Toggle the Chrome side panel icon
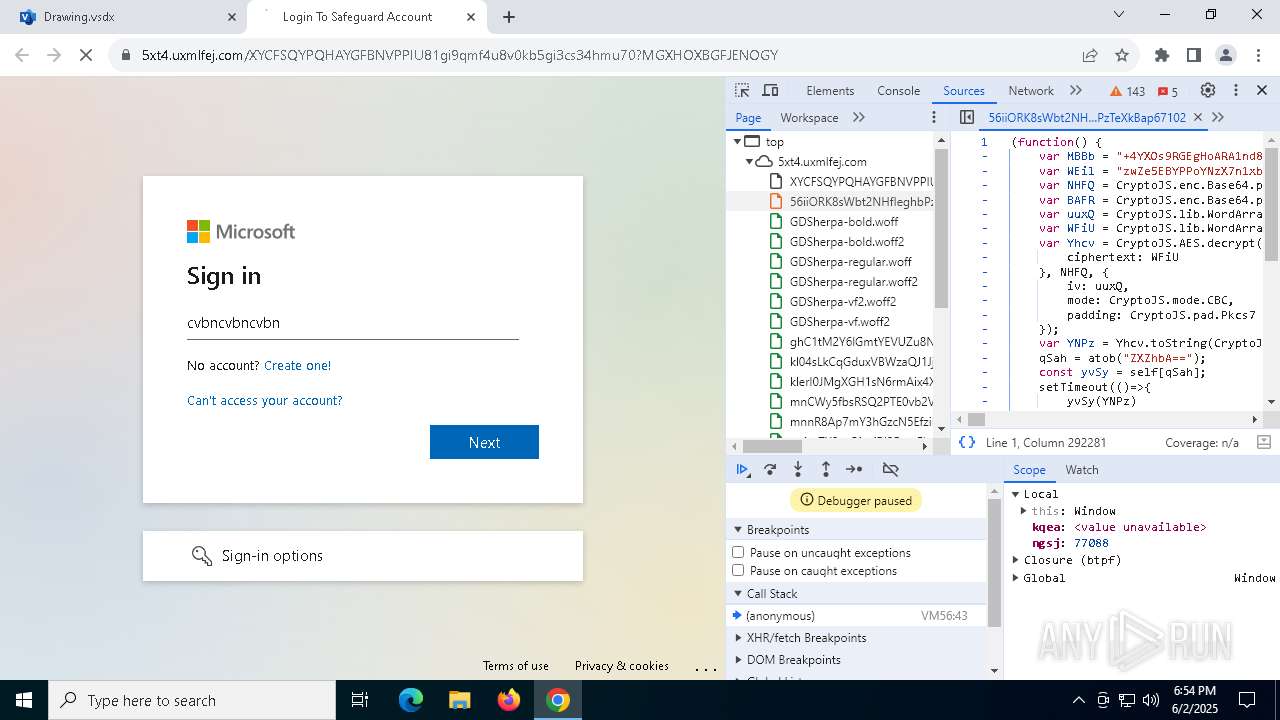Screen dimensions: 1280x720 [x=1194, y=55]
